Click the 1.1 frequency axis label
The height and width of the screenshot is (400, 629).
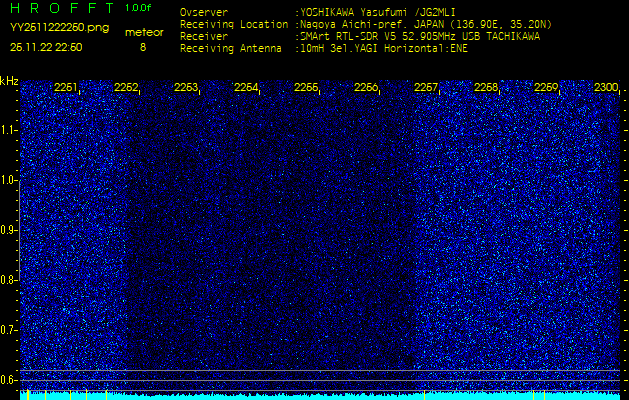pyautogui.click(x=8, y=130)
